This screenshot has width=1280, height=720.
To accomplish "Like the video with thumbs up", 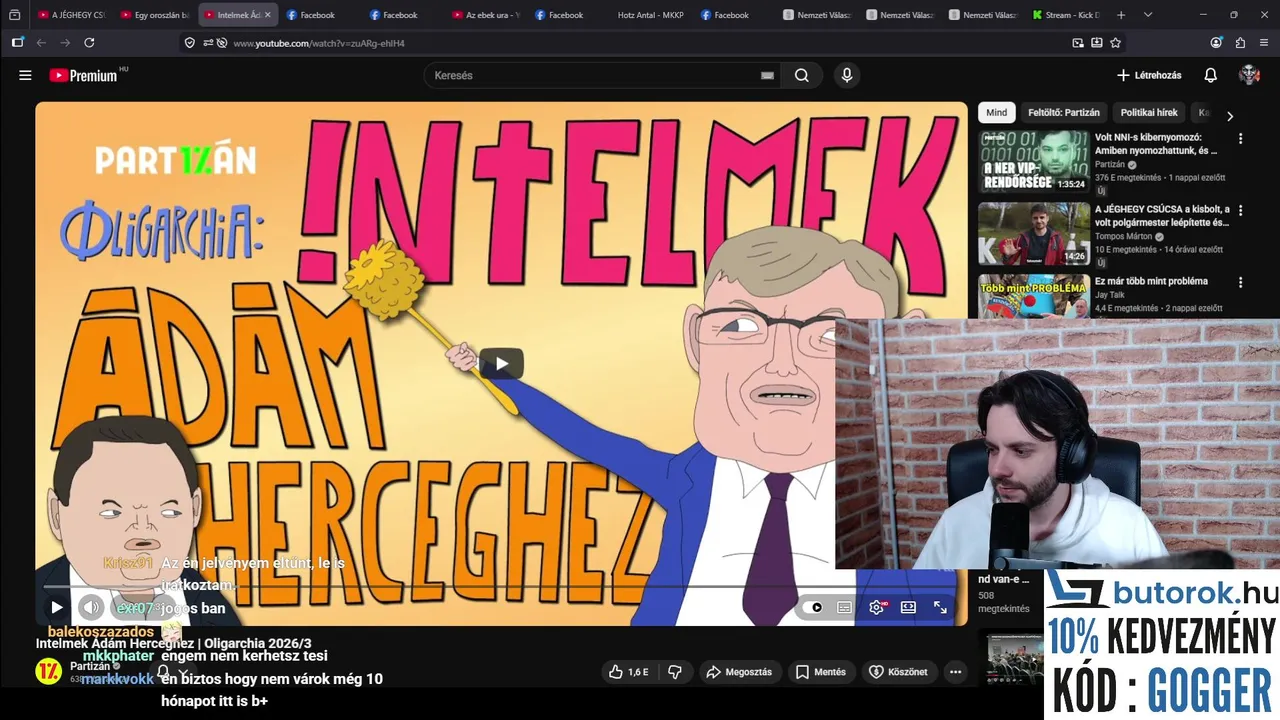I will point(628,672).
